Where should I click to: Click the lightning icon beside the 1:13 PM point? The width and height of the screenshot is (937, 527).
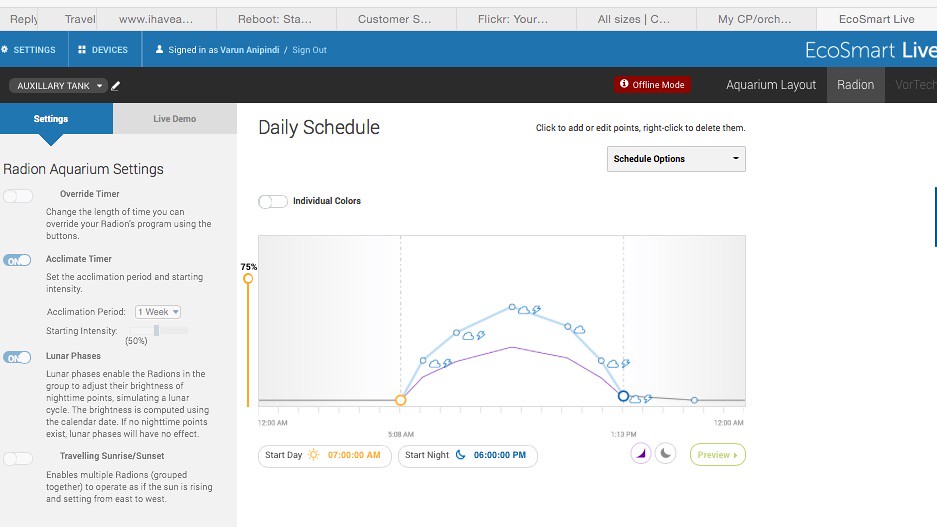pyautogui.click(x=648, y=398)
